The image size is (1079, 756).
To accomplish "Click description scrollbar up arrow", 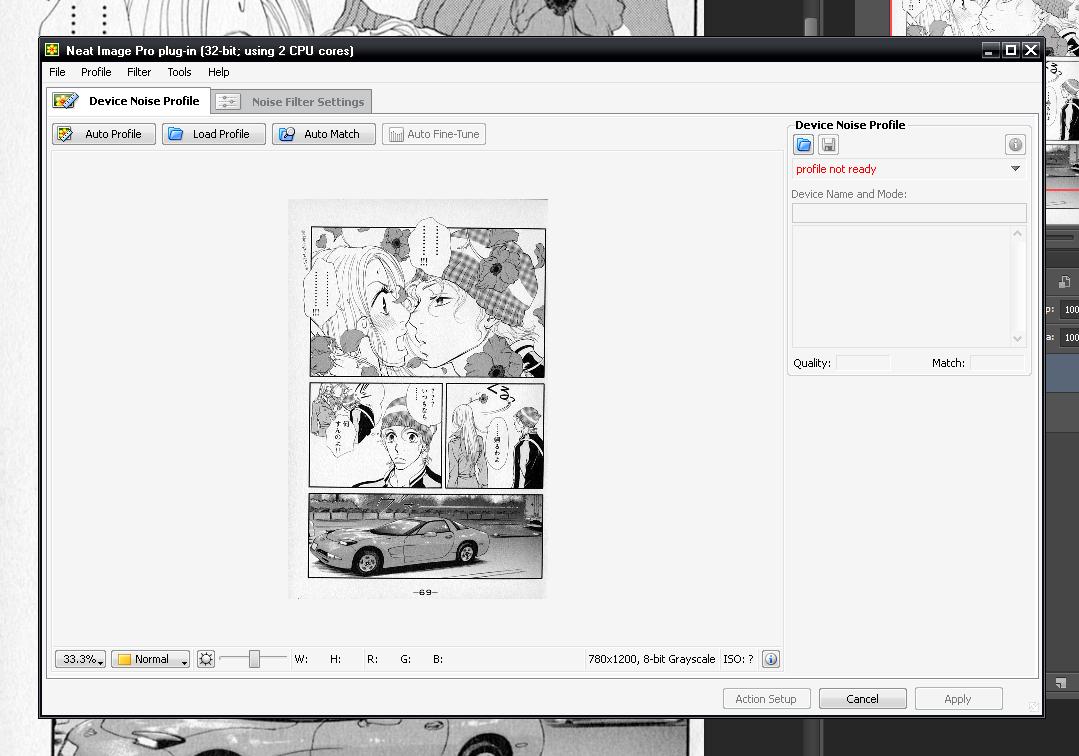I will click(1018, 234).
